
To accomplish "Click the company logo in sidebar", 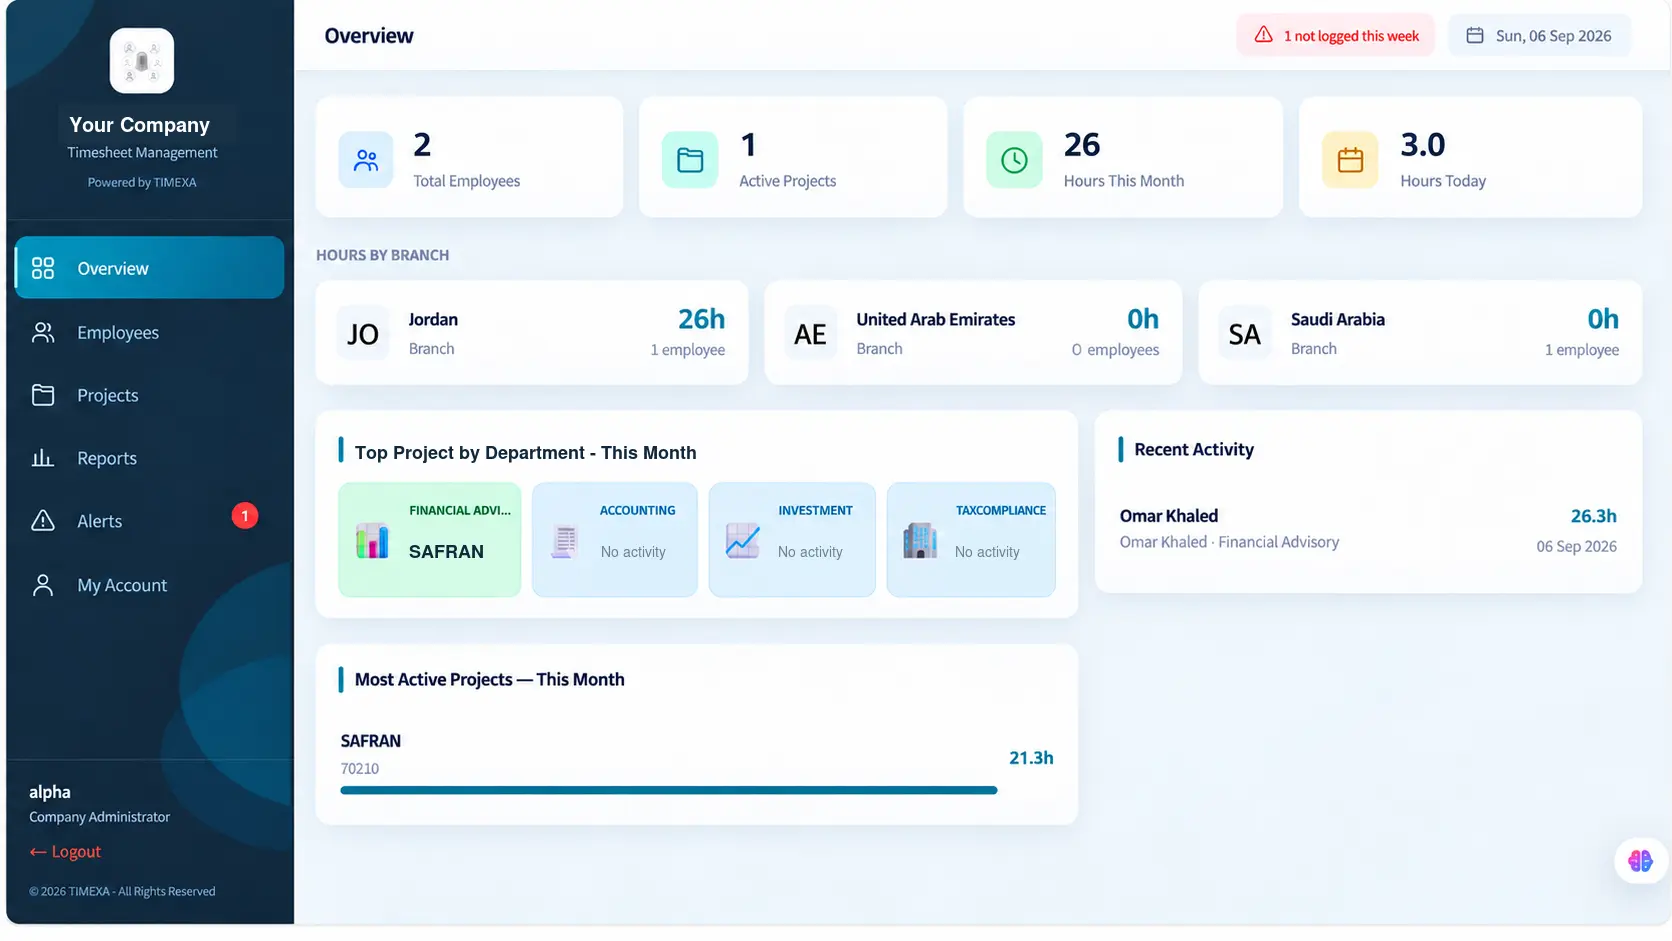I will point(142,61).
